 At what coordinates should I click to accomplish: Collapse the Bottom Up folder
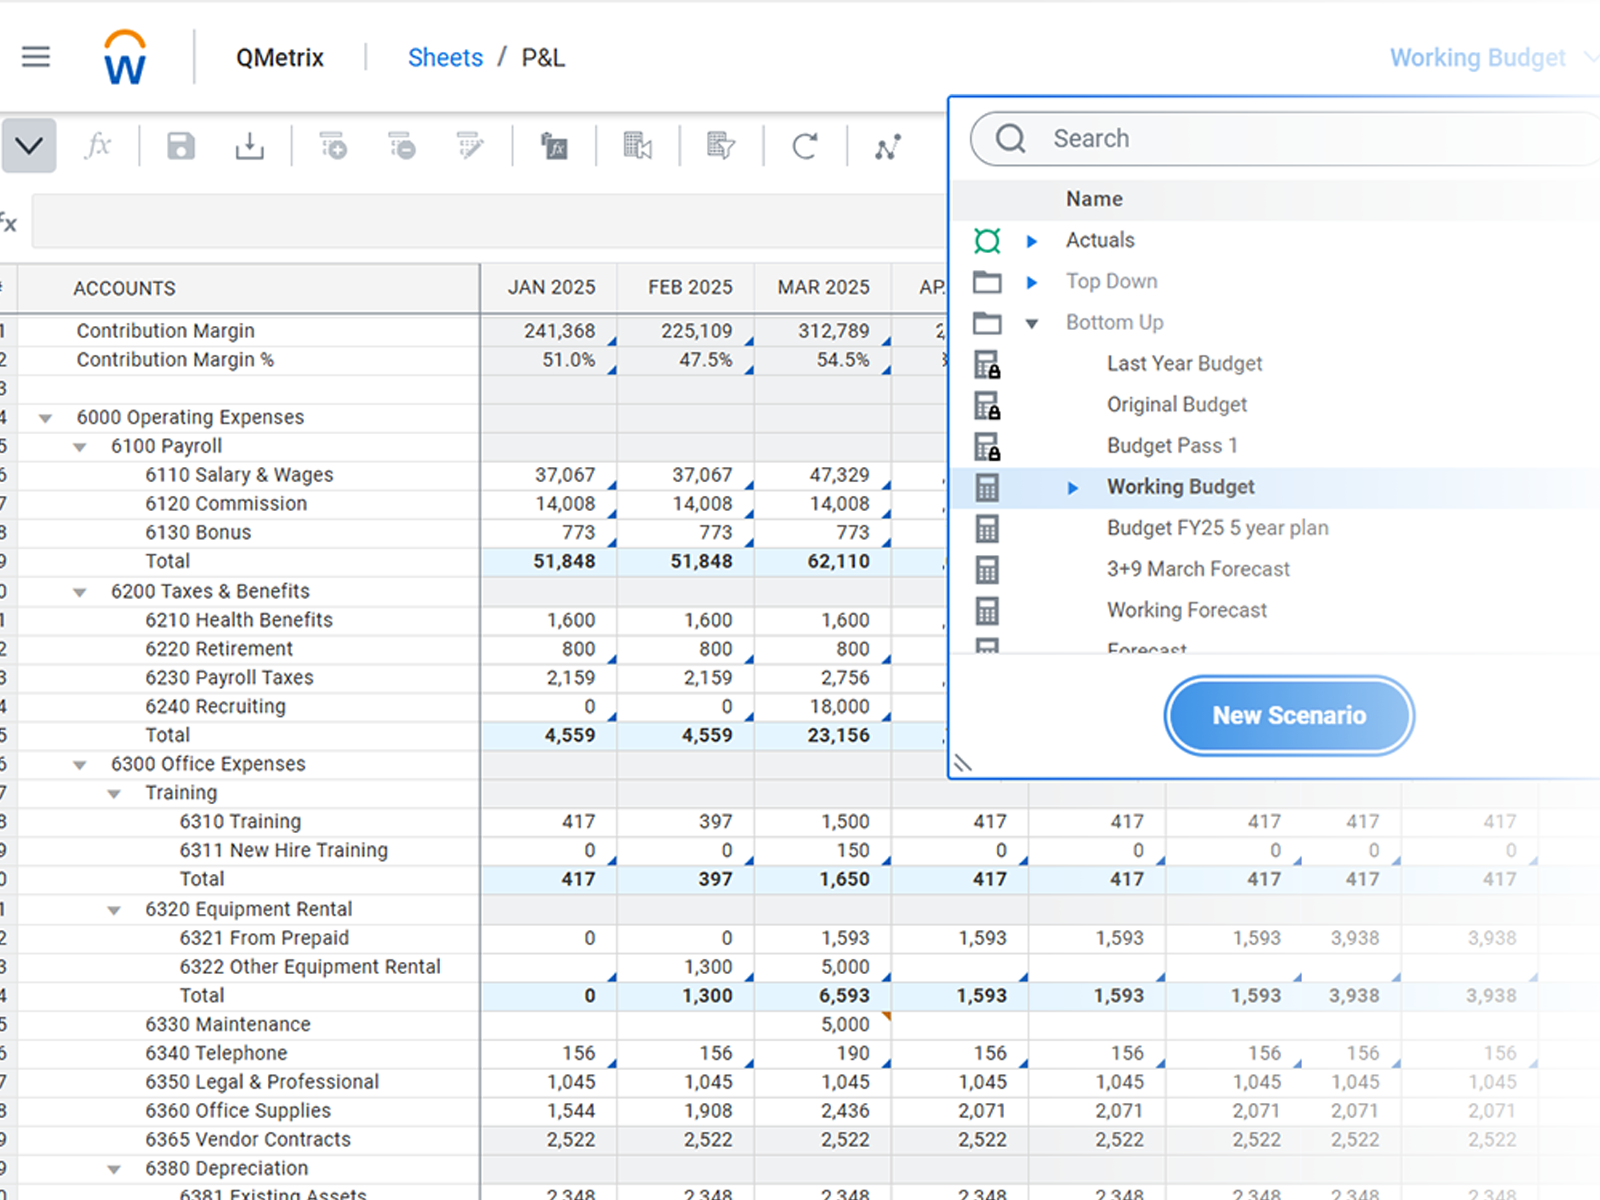[1032, 323]
